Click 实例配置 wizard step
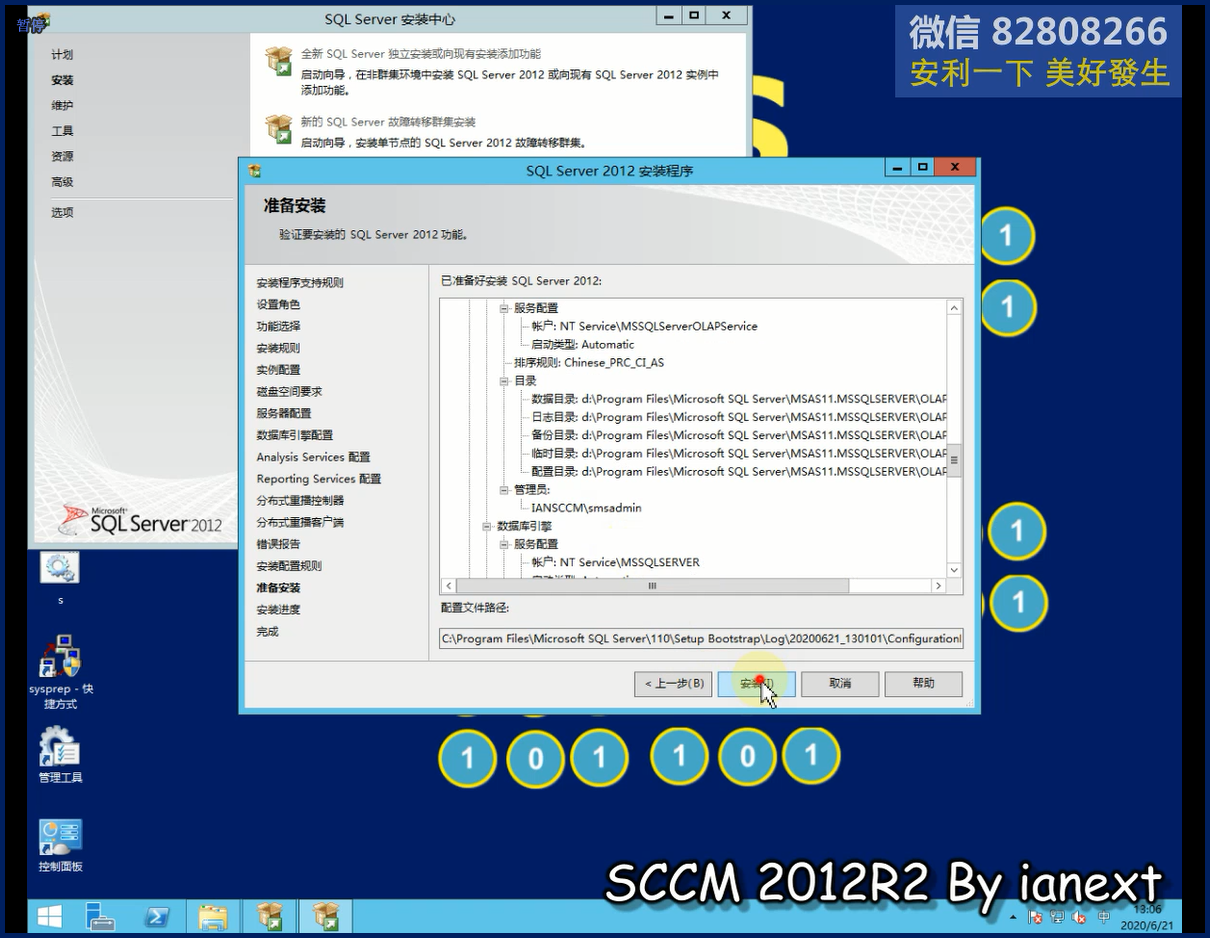 tap(278, 370)
